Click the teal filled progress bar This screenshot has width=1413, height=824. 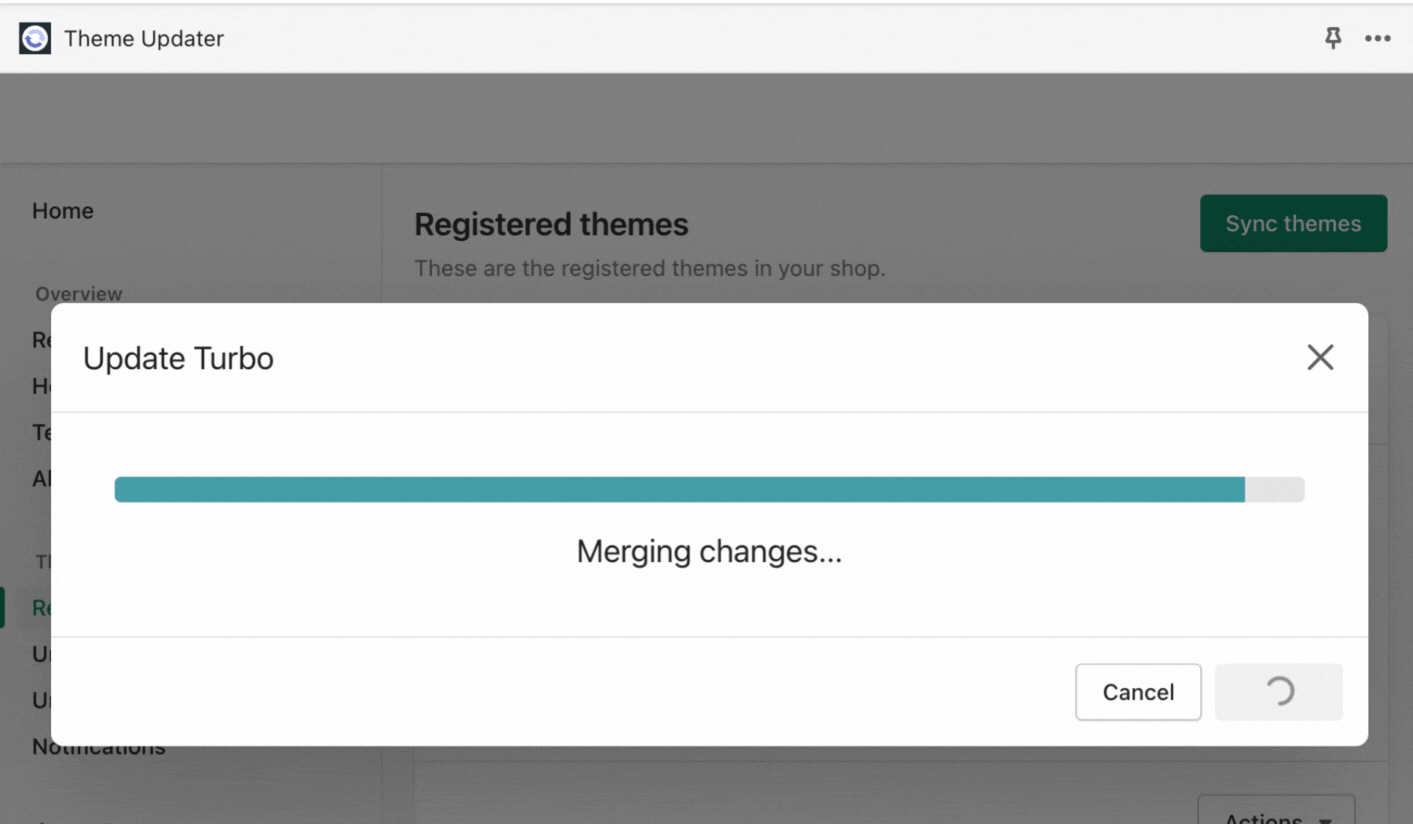tap(680, 490)
